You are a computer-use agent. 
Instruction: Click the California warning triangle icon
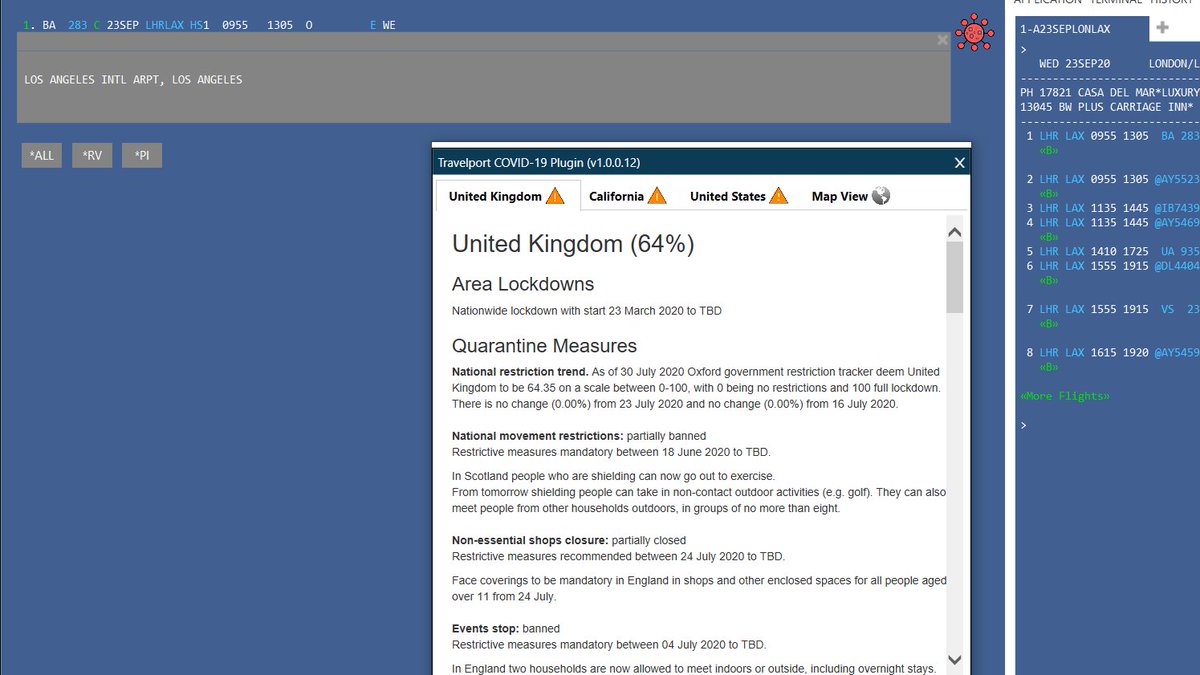(657, 196)
